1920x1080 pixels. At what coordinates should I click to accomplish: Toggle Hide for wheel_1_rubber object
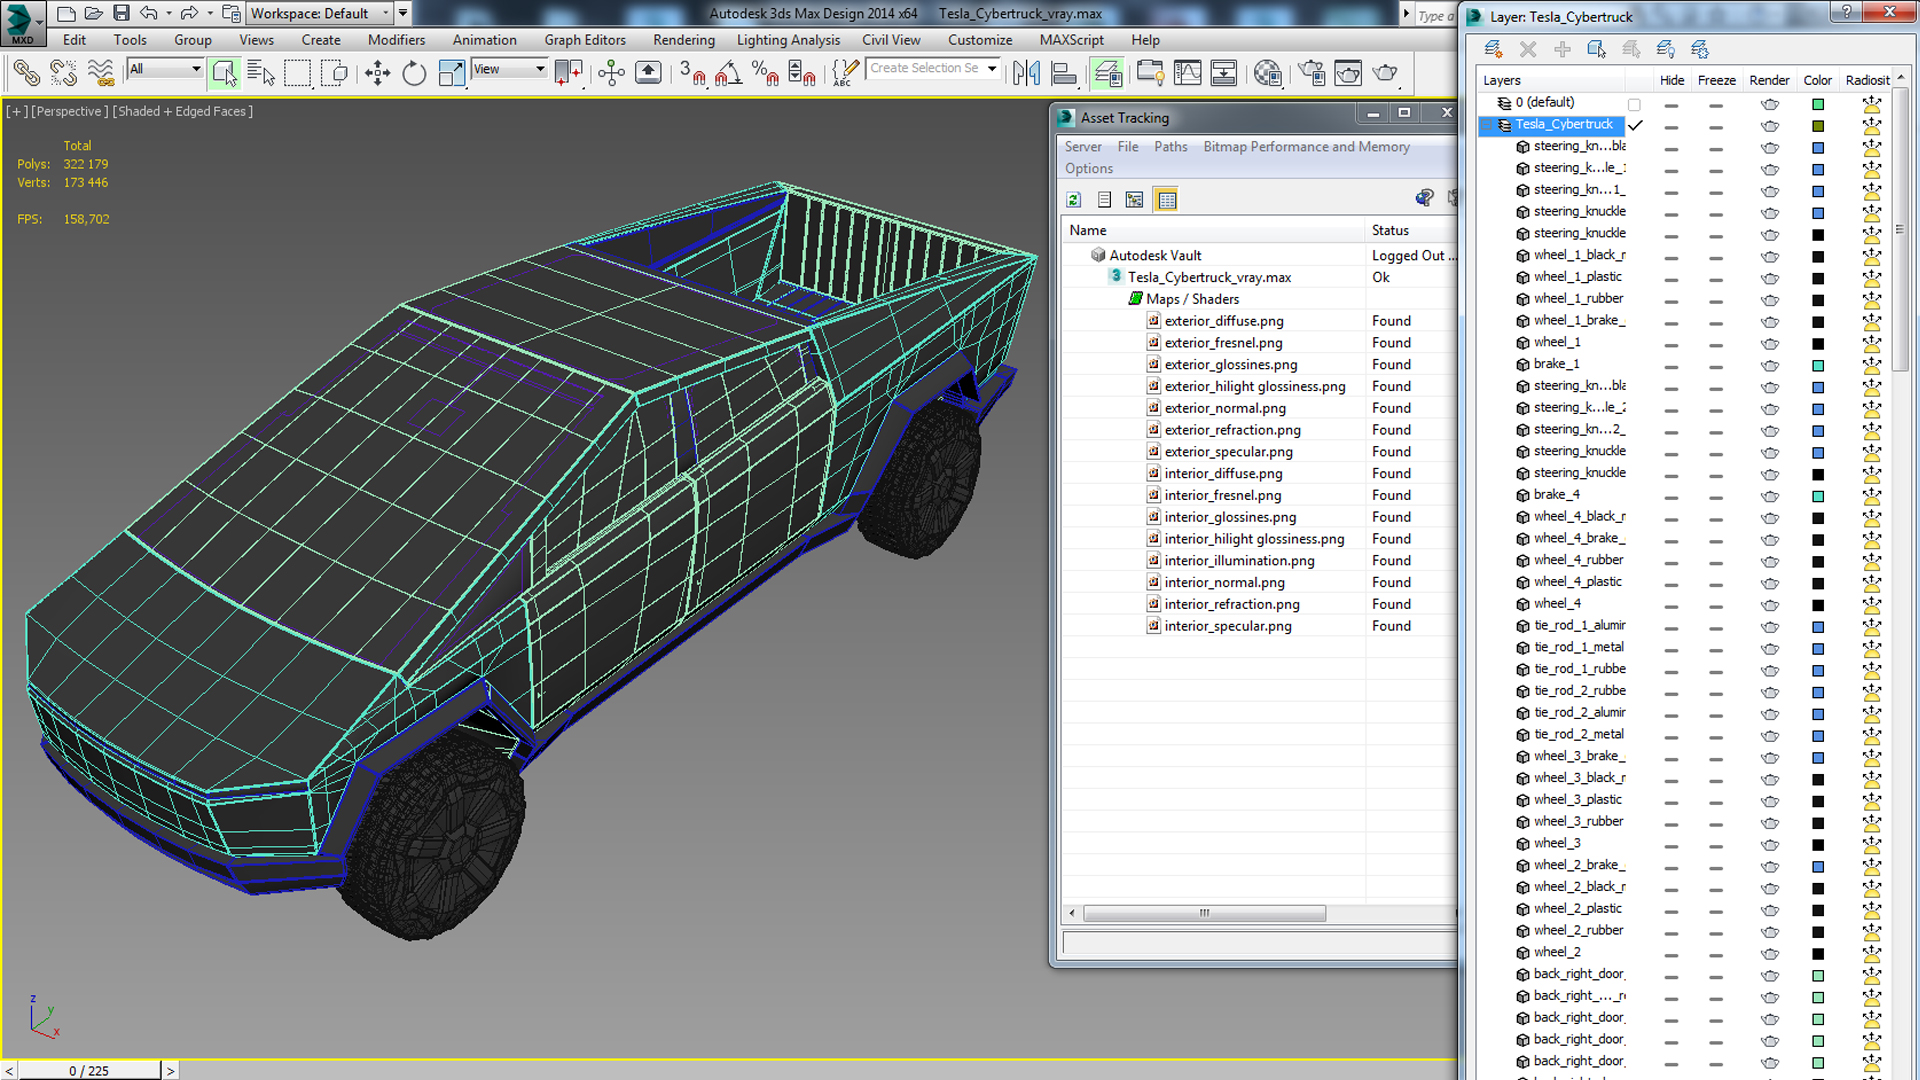(x=1671, y=300)
